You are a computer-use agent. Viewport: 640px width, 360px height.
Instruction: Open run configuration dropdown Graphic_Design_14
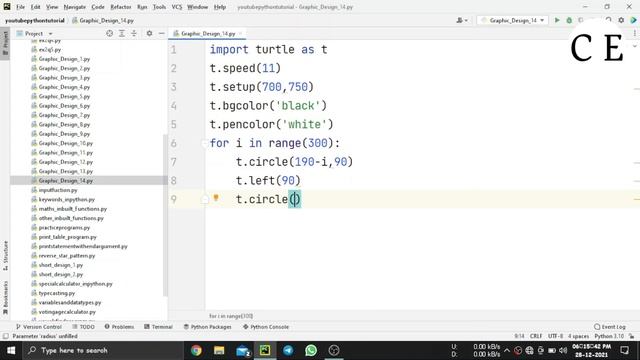tap(512, 20)
